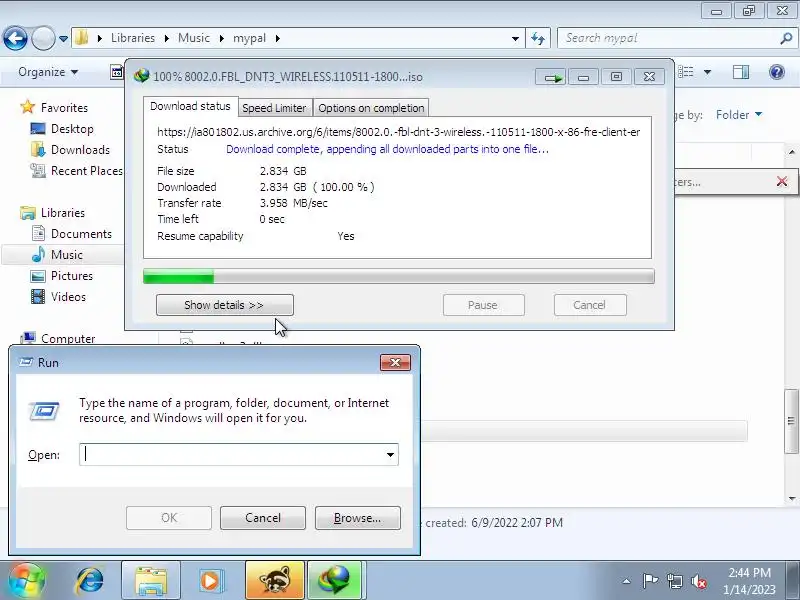Open Windows Media Player from the taskbar

point(210,581)
